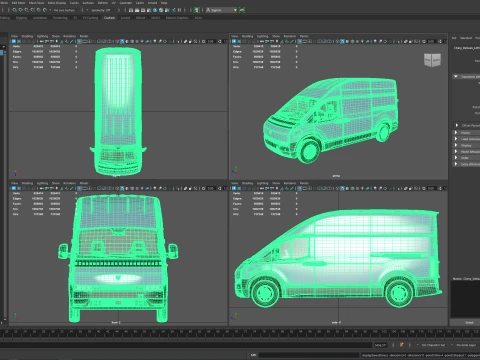480x360 pixels.
Task: Click the MEL command line input
Action: (x=308, y=355)
